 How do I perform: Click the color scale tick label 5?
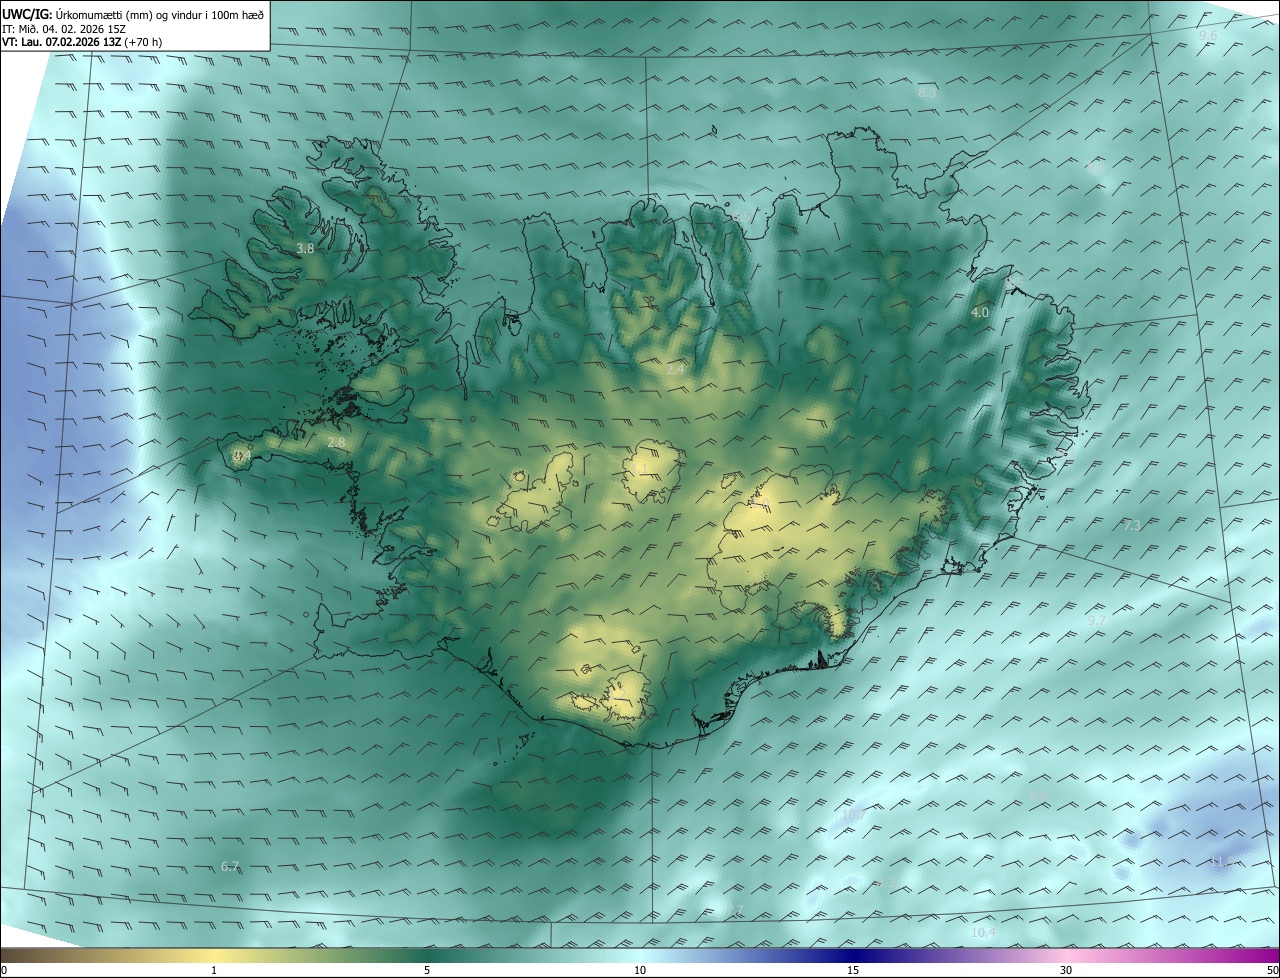point(427,970)
